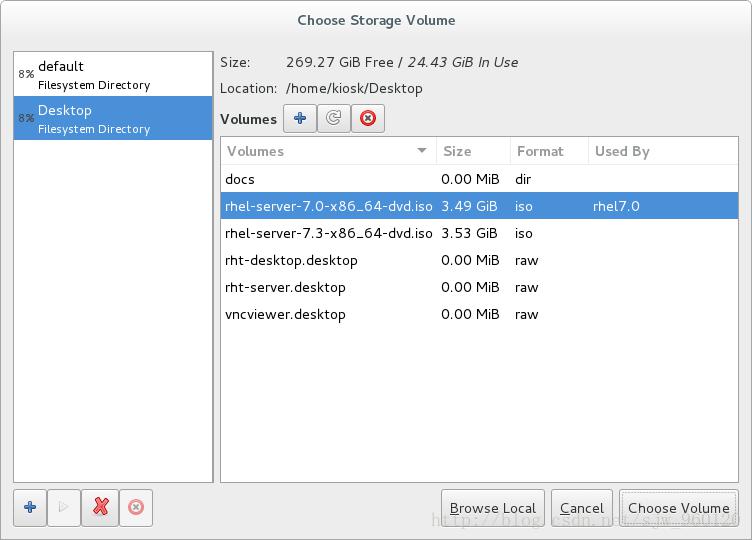The image size is (752, 540).
Task: Confirm with Choose Volume button
Action: pyautogui.click(x=678, y=508)
